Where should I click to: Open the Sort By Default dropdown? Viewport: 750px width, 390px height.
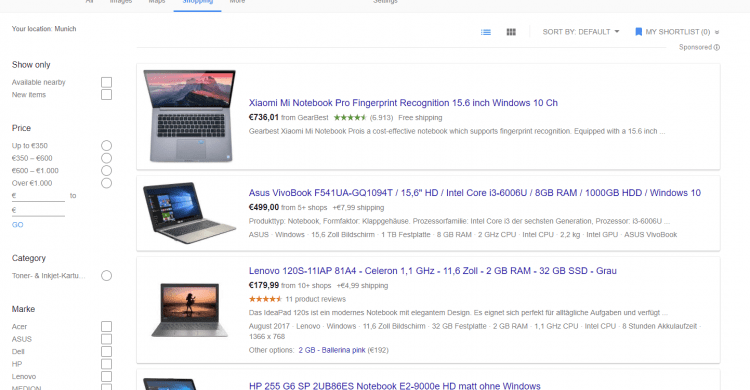click(581, 32)
